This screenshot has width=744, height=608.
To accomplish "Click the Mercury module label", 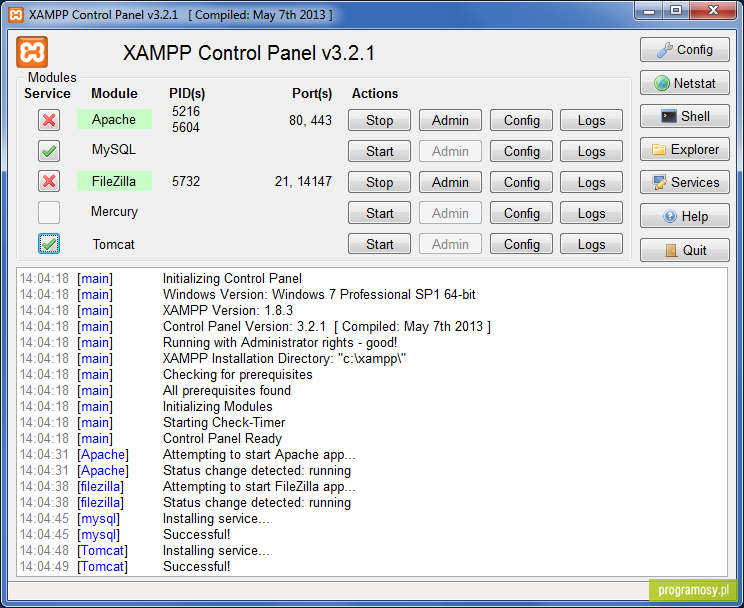I will point(114,211).
